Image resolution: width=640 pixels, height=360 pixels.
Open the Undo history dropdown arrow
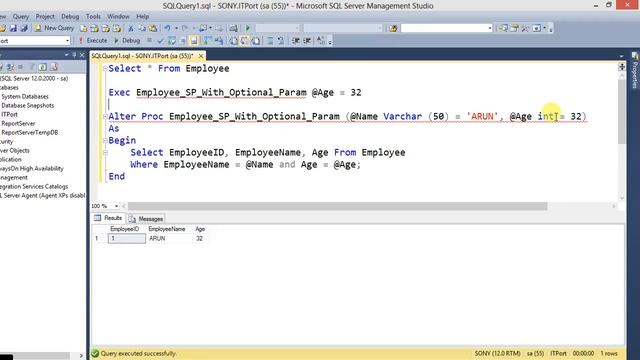point(176,28)
